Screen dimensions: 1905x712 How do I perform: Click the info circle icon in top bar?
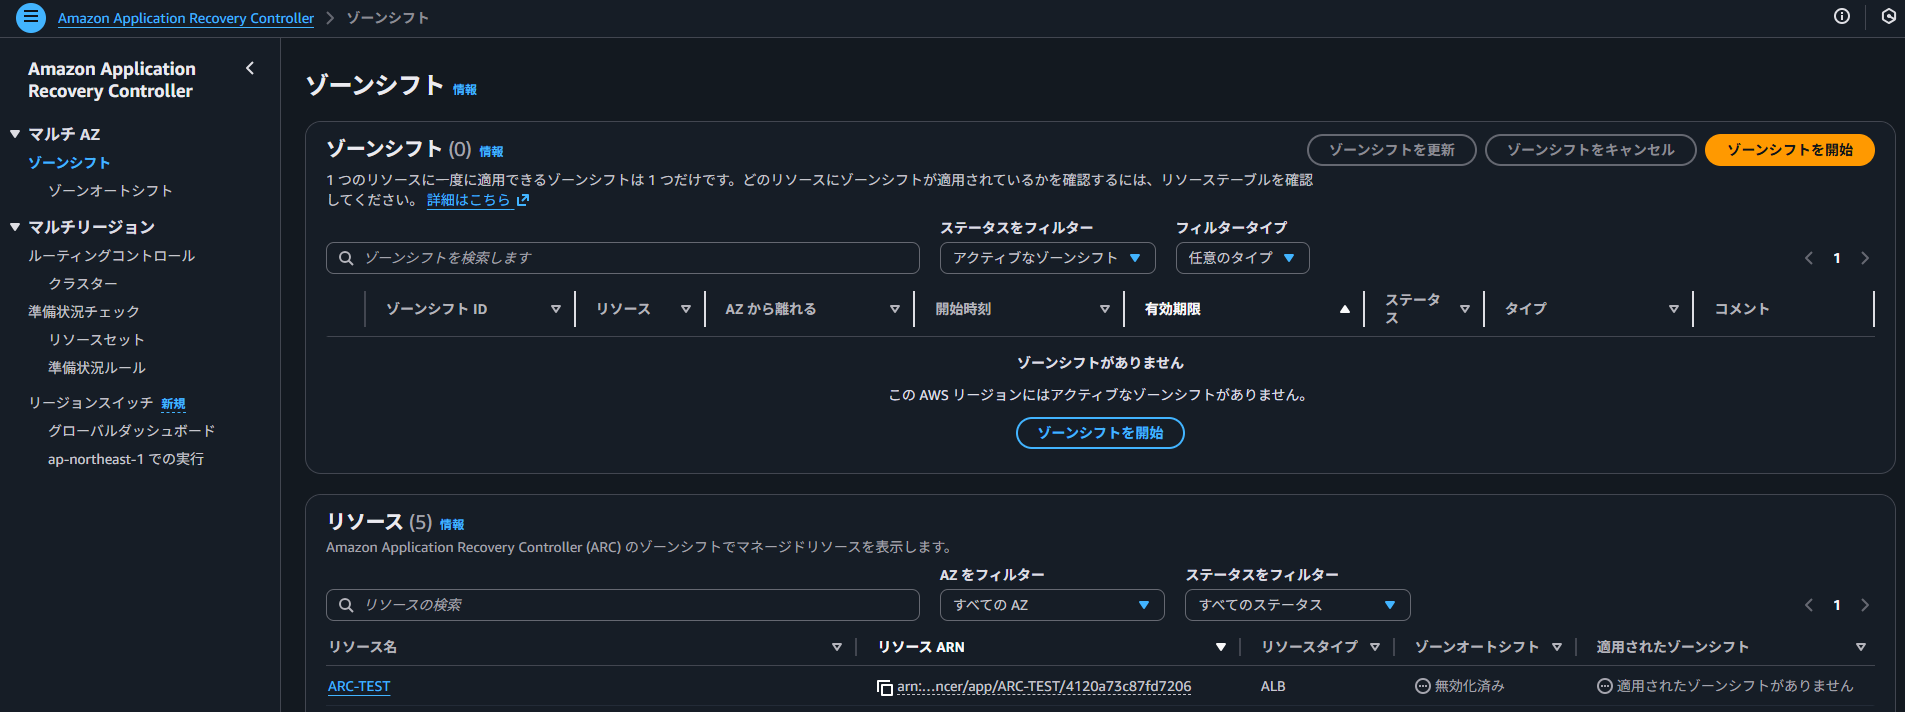pos(1842,16)
